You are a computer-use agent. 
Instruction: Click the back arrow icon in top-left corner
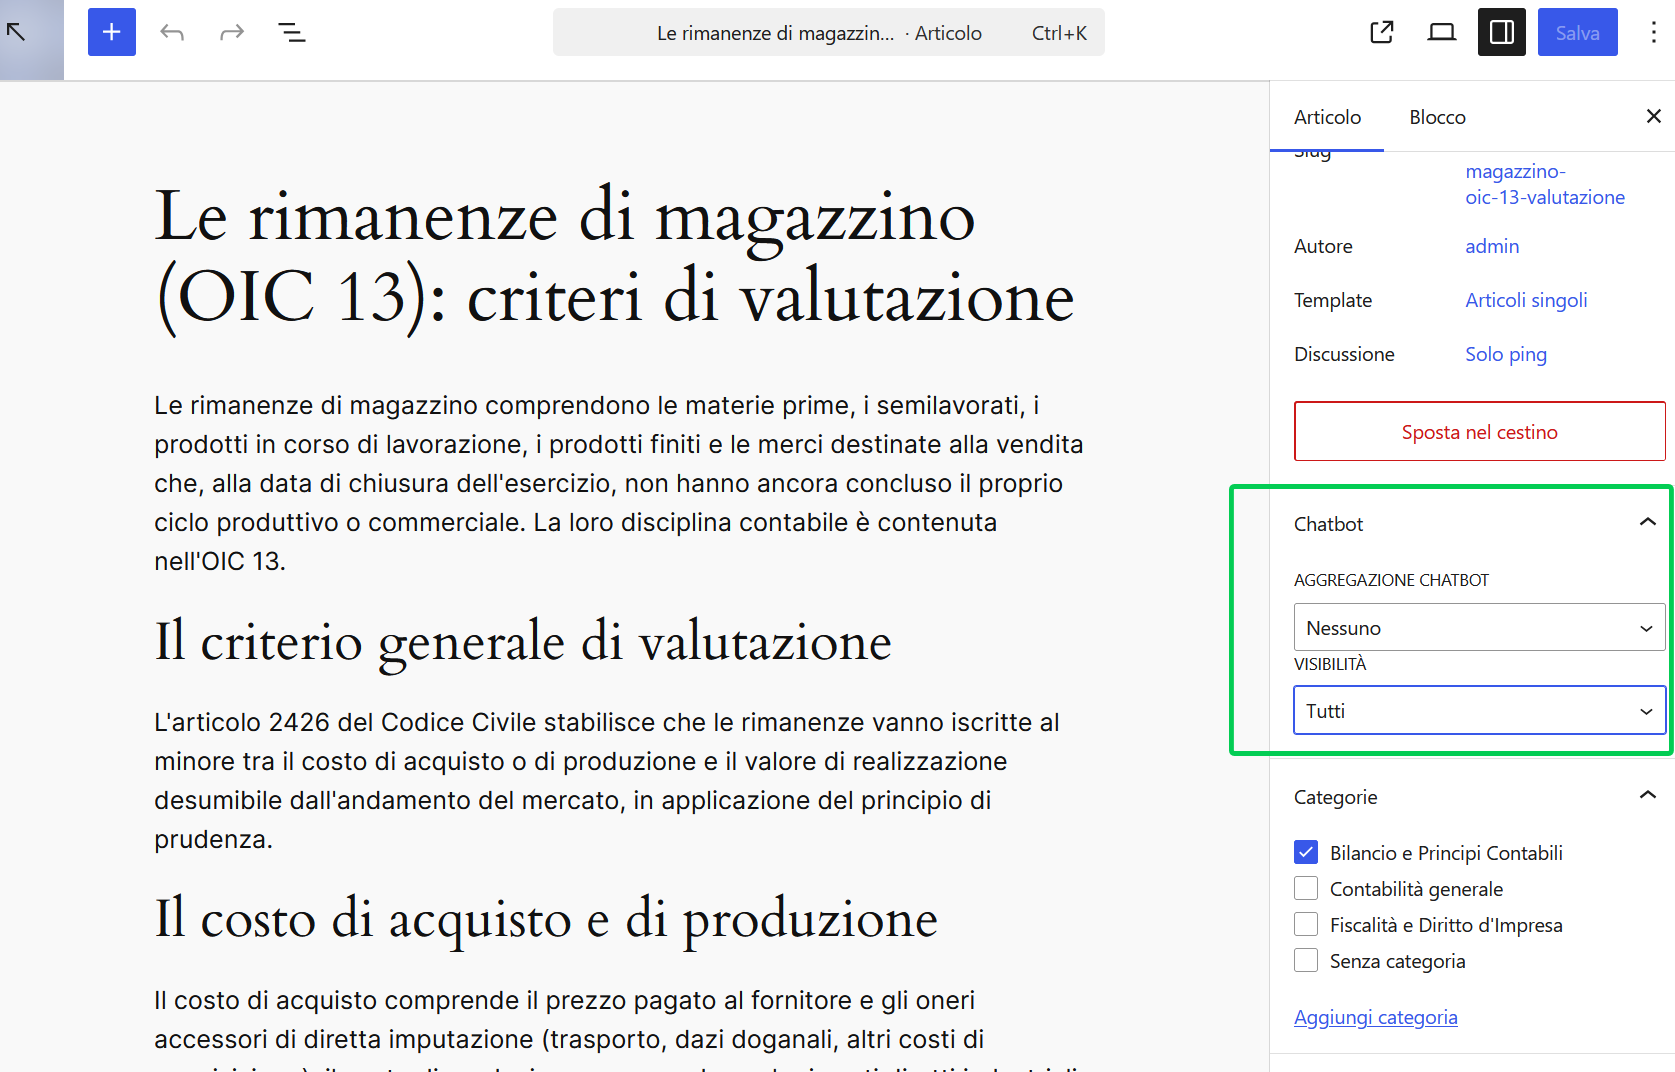(x=16, y=32)
